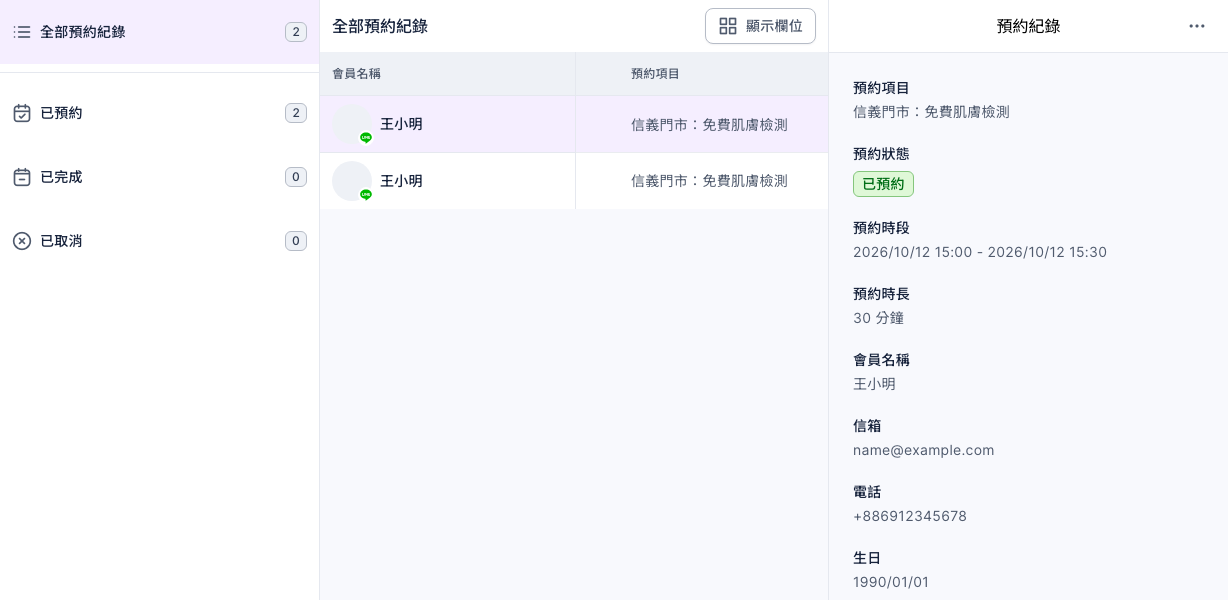Click the 2026/10/12 15:00 - 15:30 time value
1228x600 pixels.
click(x=980, y=252)
